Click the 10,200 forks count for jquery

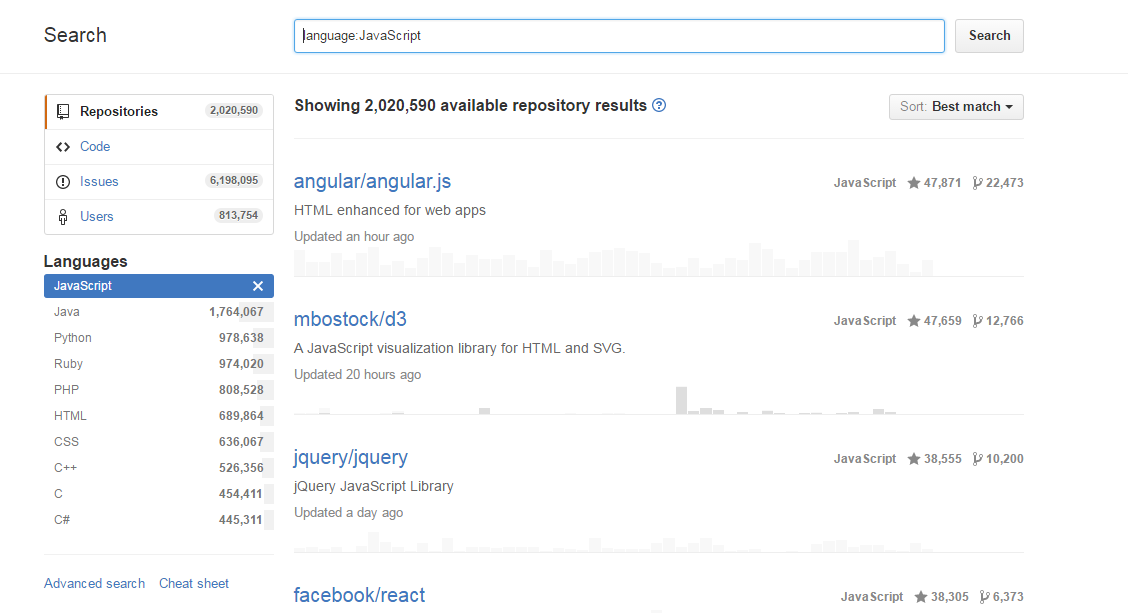click(1004, 459)
